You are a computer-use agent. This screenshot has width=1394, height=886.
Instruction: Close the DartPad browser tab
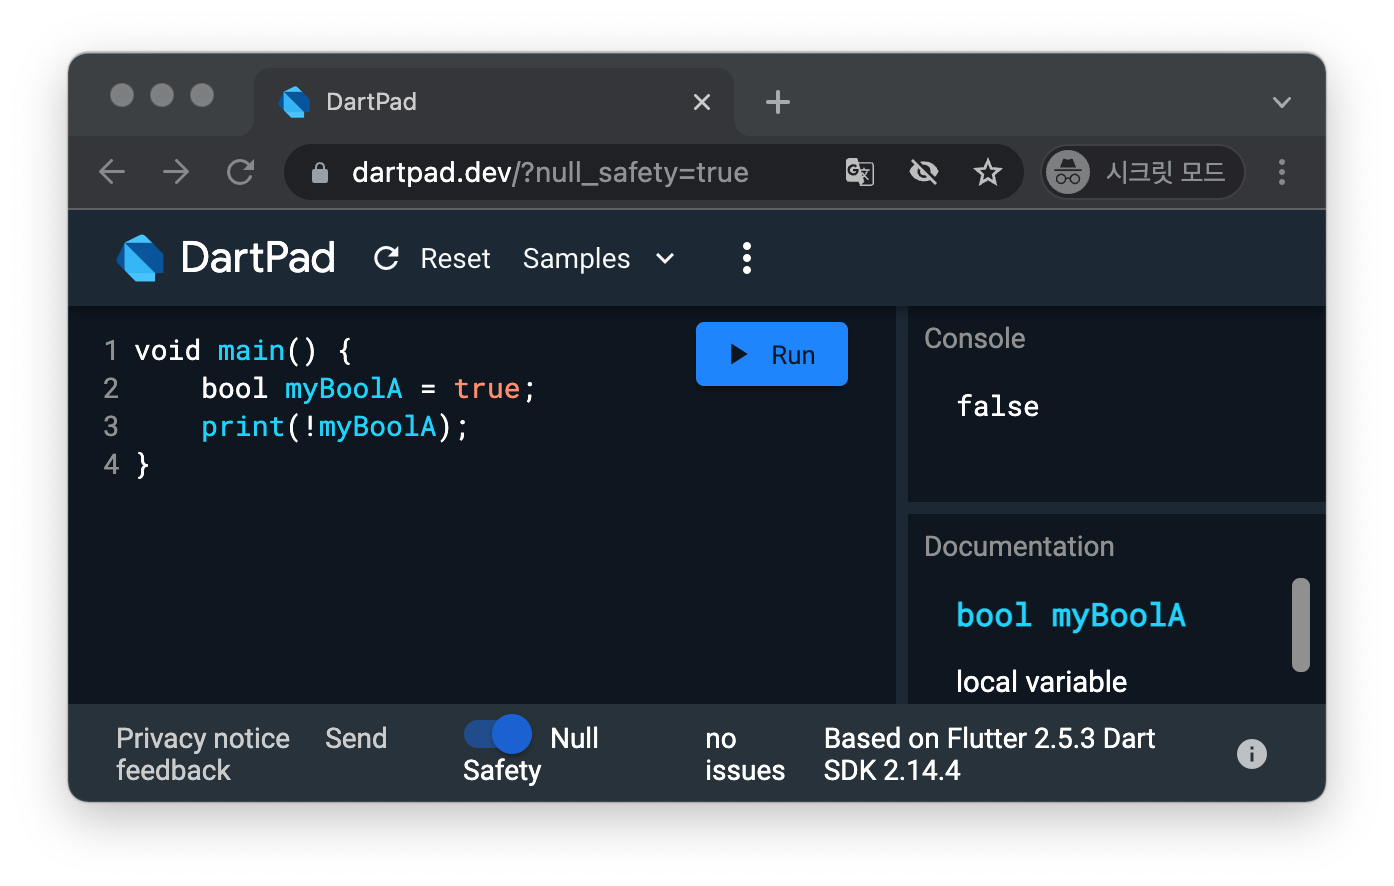pos(702,102)
